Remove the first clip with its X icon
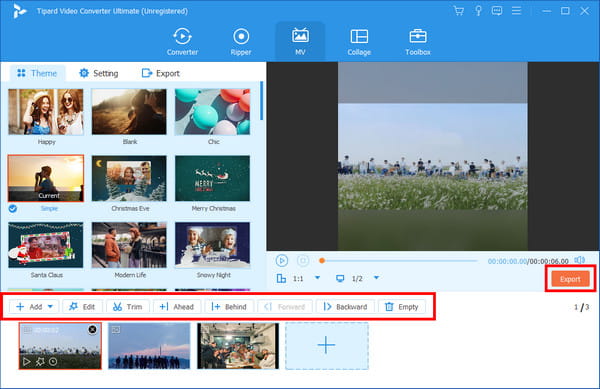The image size is (600, 389). [x=92, y=329]
